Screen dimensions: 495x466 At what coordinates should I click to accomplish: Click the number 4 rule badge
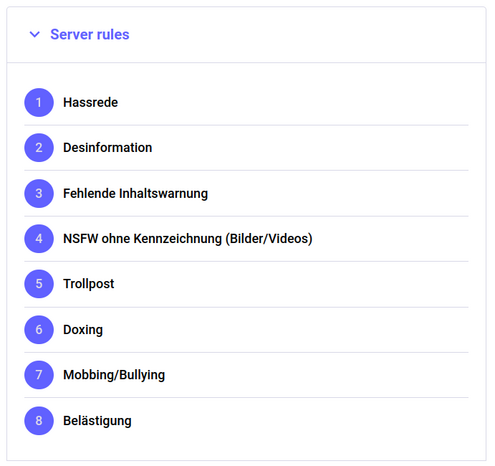pyautogui.click(x=39, y=239)
